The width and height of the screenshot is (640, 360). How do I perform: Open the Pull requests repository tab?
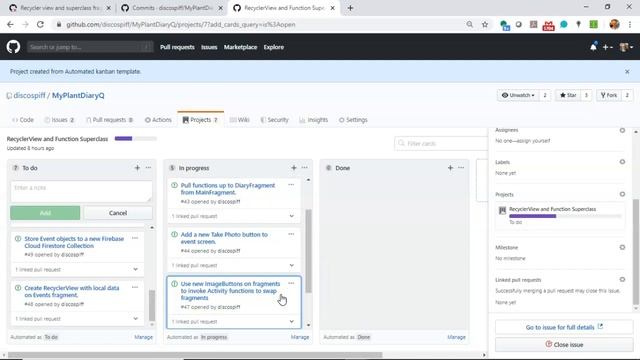109,120
